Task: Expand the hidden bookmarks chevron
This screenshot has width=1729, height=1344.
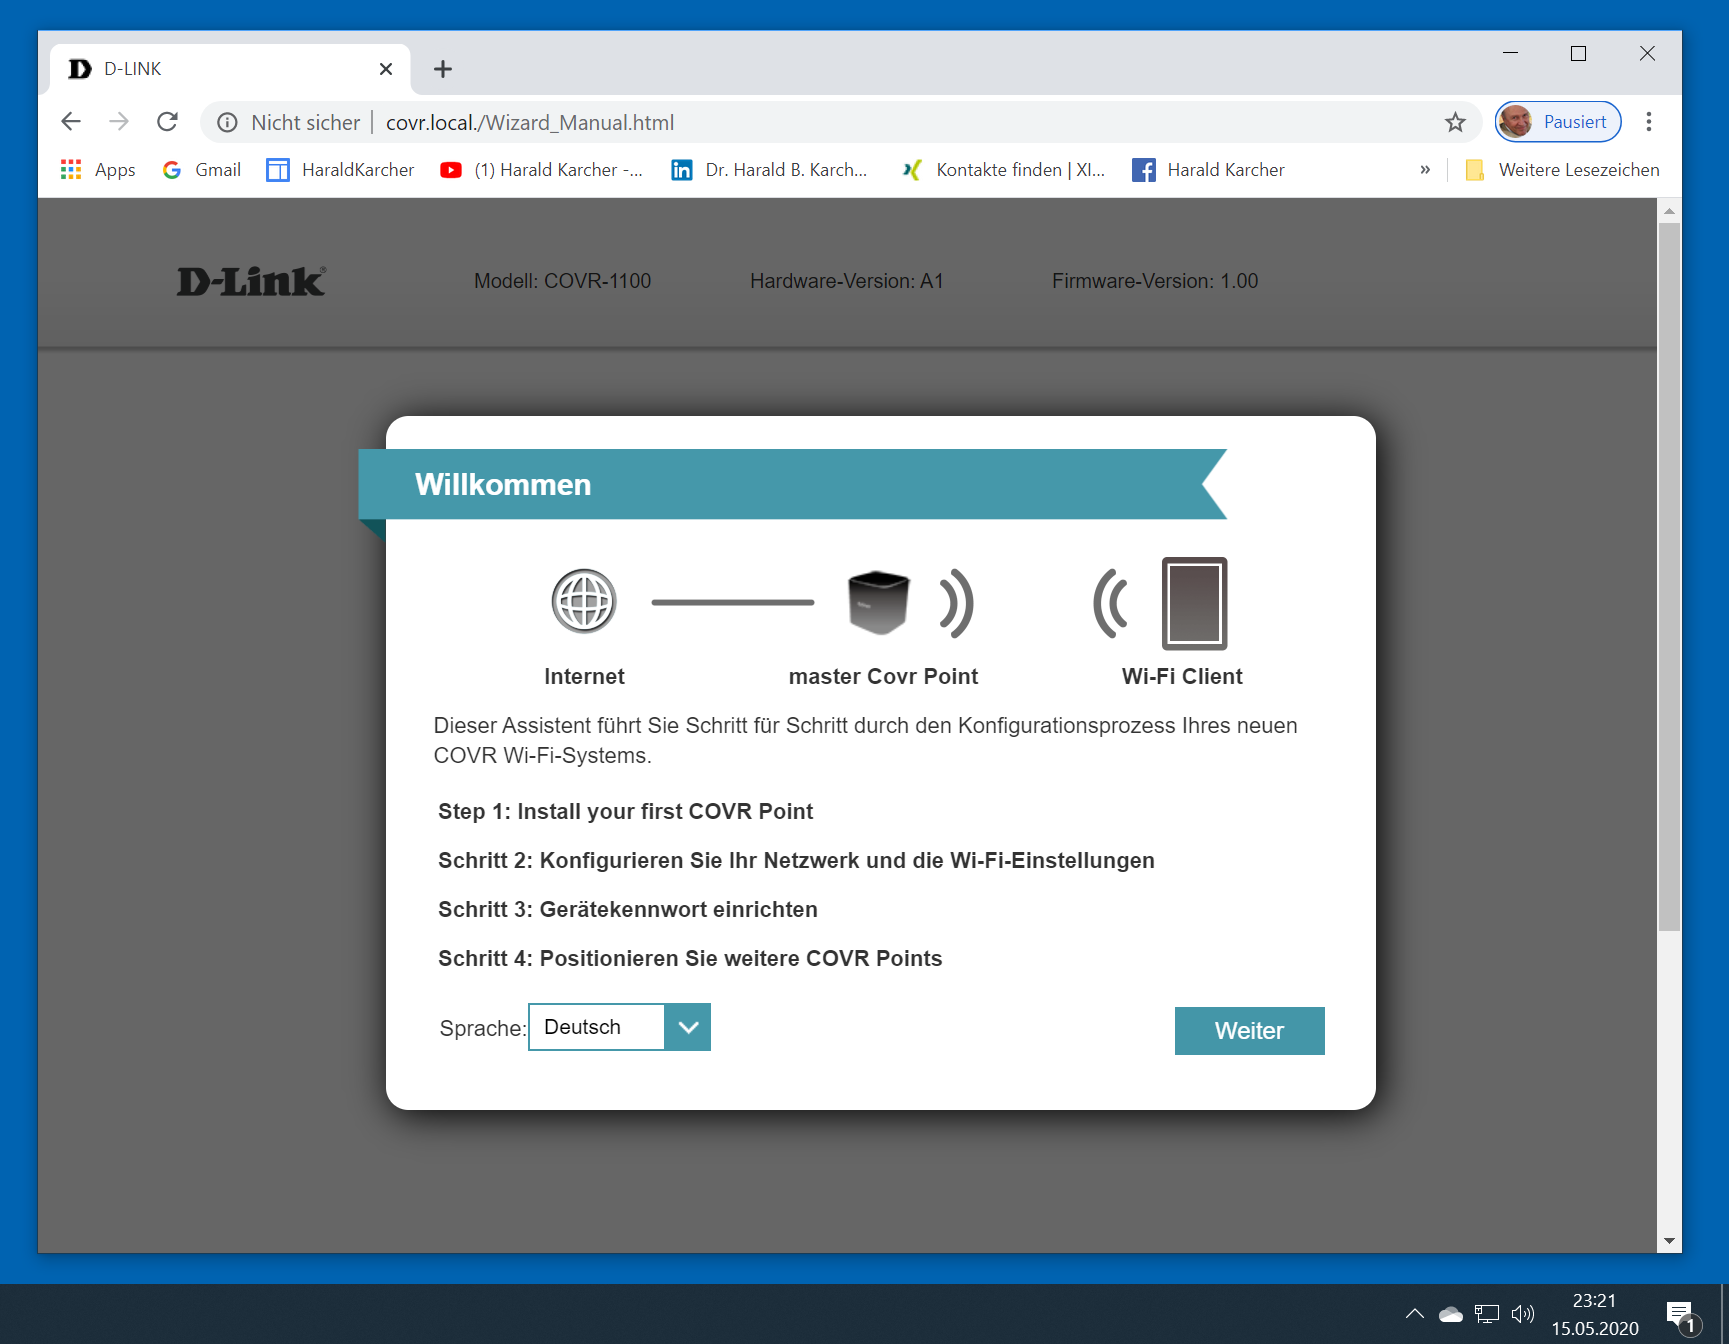Action: (x=1425, y=170)
